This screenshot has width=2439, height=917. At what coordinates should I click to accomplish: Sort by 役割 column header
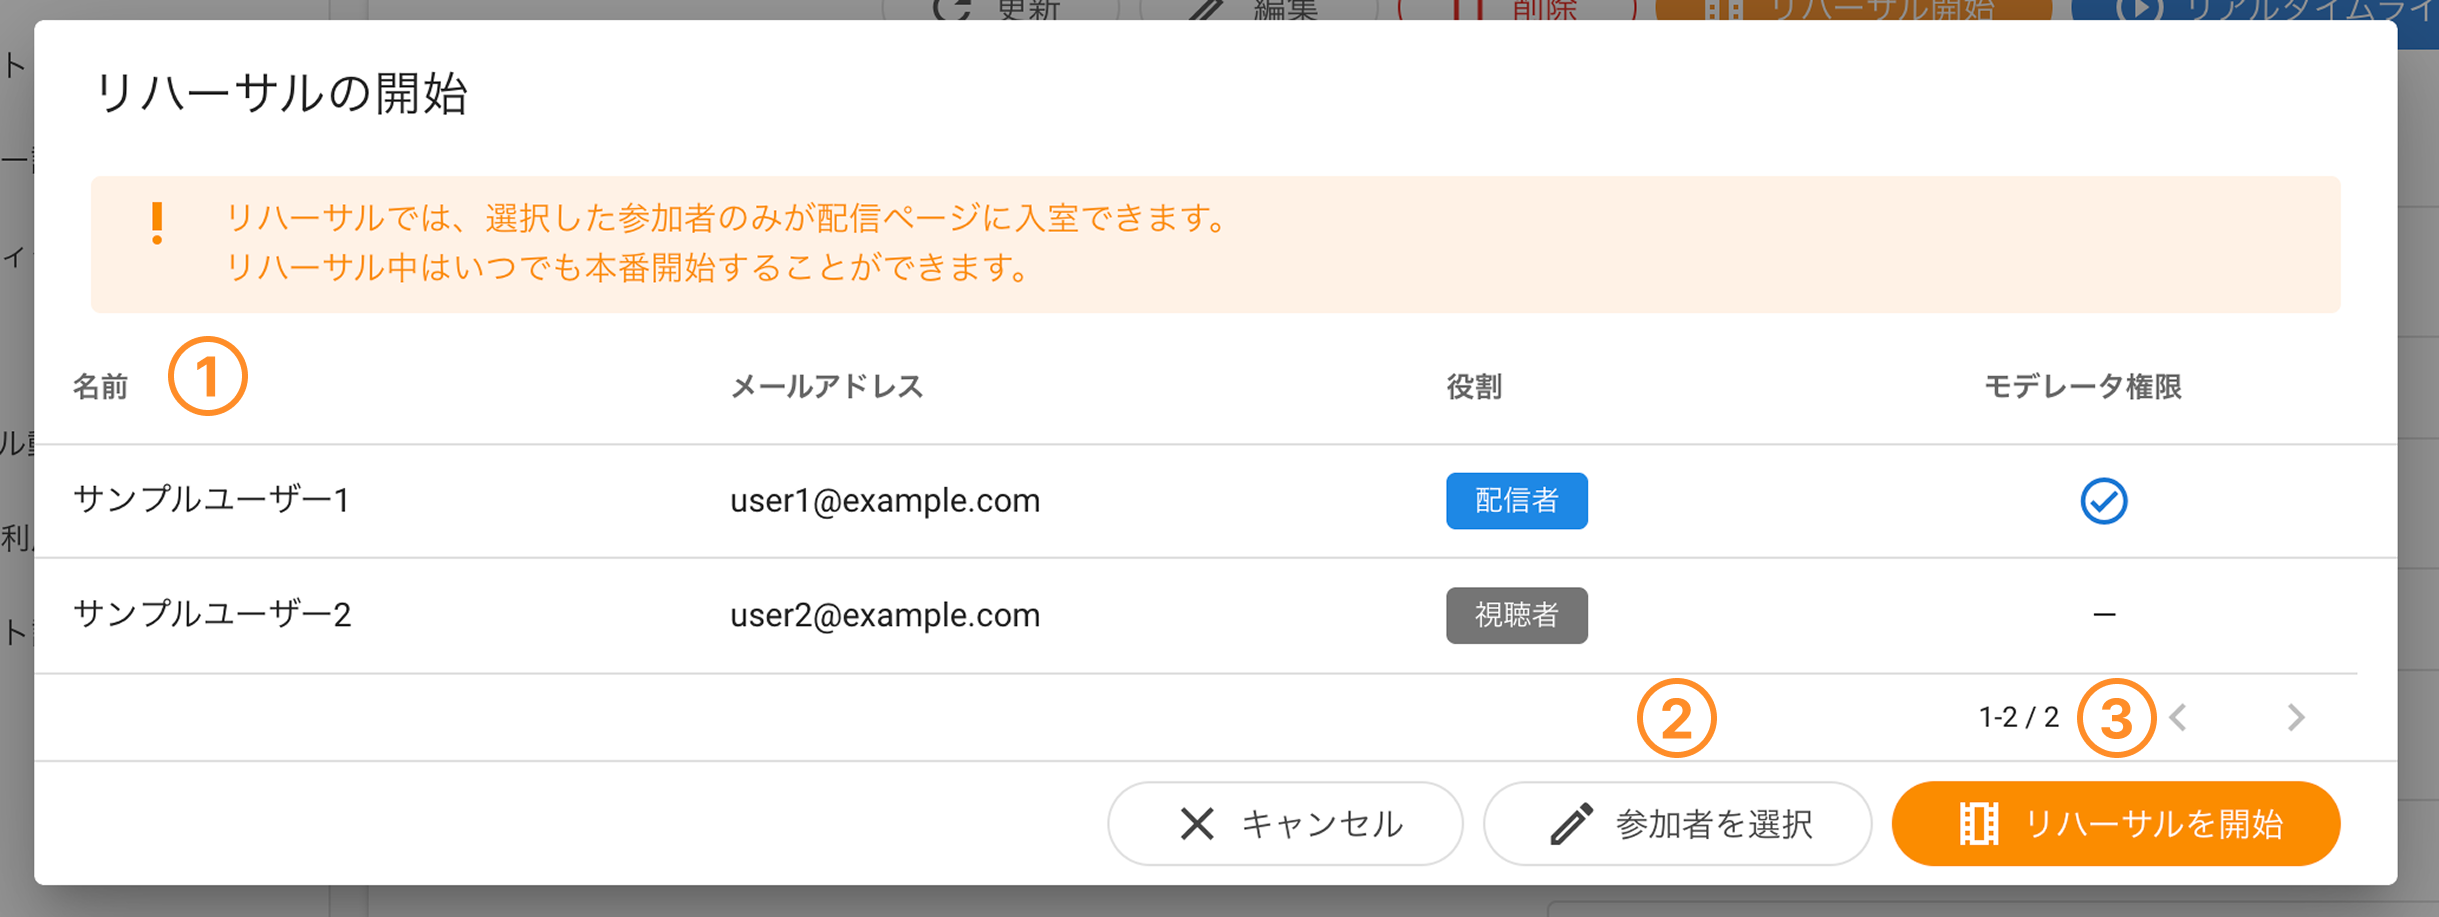coord(1474,387)
